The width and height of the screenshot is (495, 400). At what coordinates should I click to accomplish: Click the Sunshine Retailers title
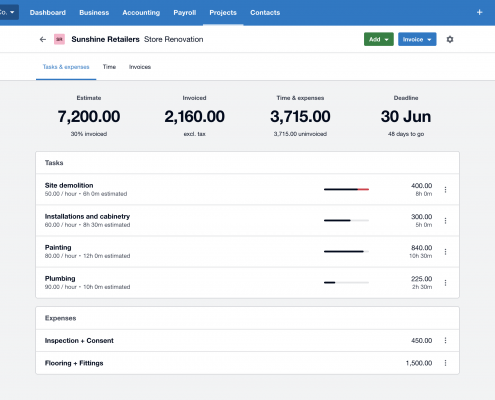[x=105, y=39]
